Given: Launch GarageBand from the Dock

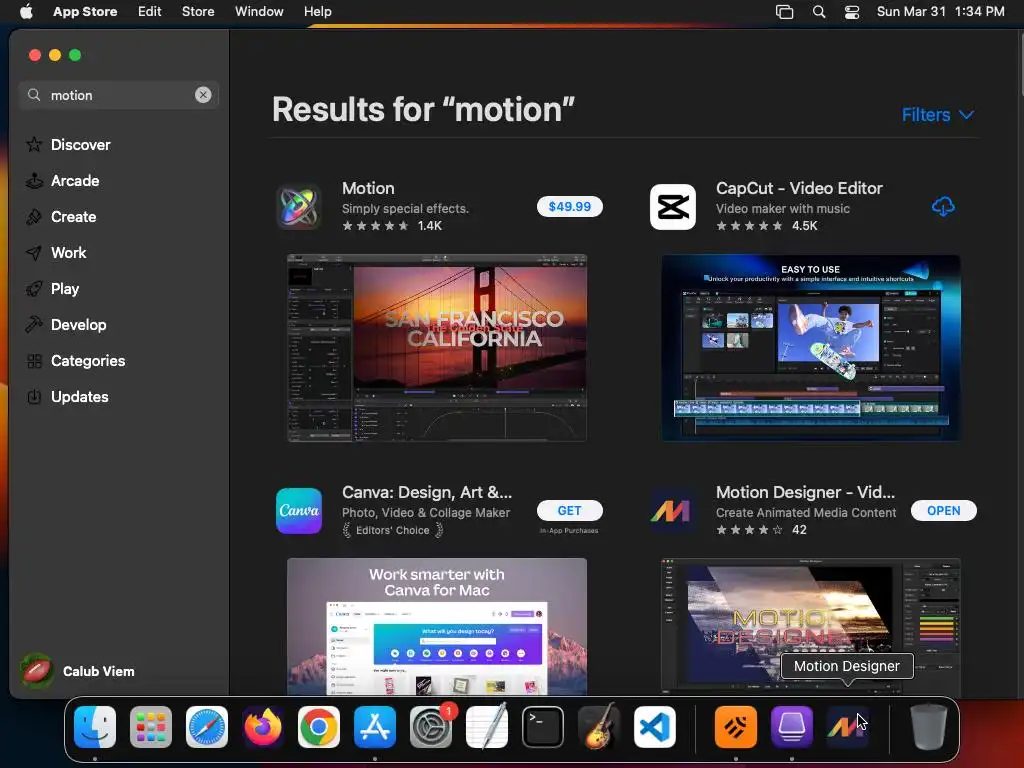Looking at the screenshot, I should pyautogui.click(x=599, y=727).
